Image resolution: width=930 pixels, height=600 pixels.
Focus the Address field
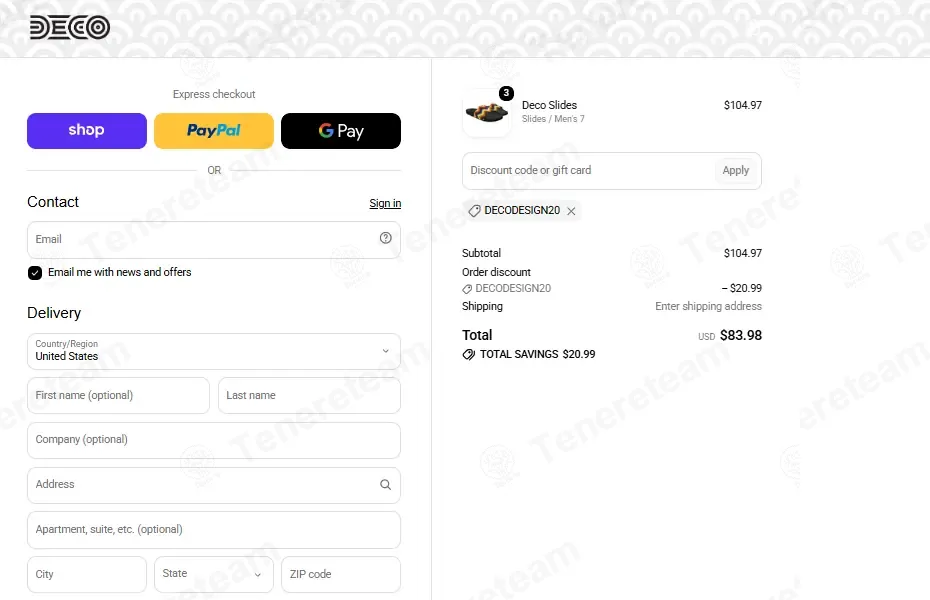click(214, 485)
